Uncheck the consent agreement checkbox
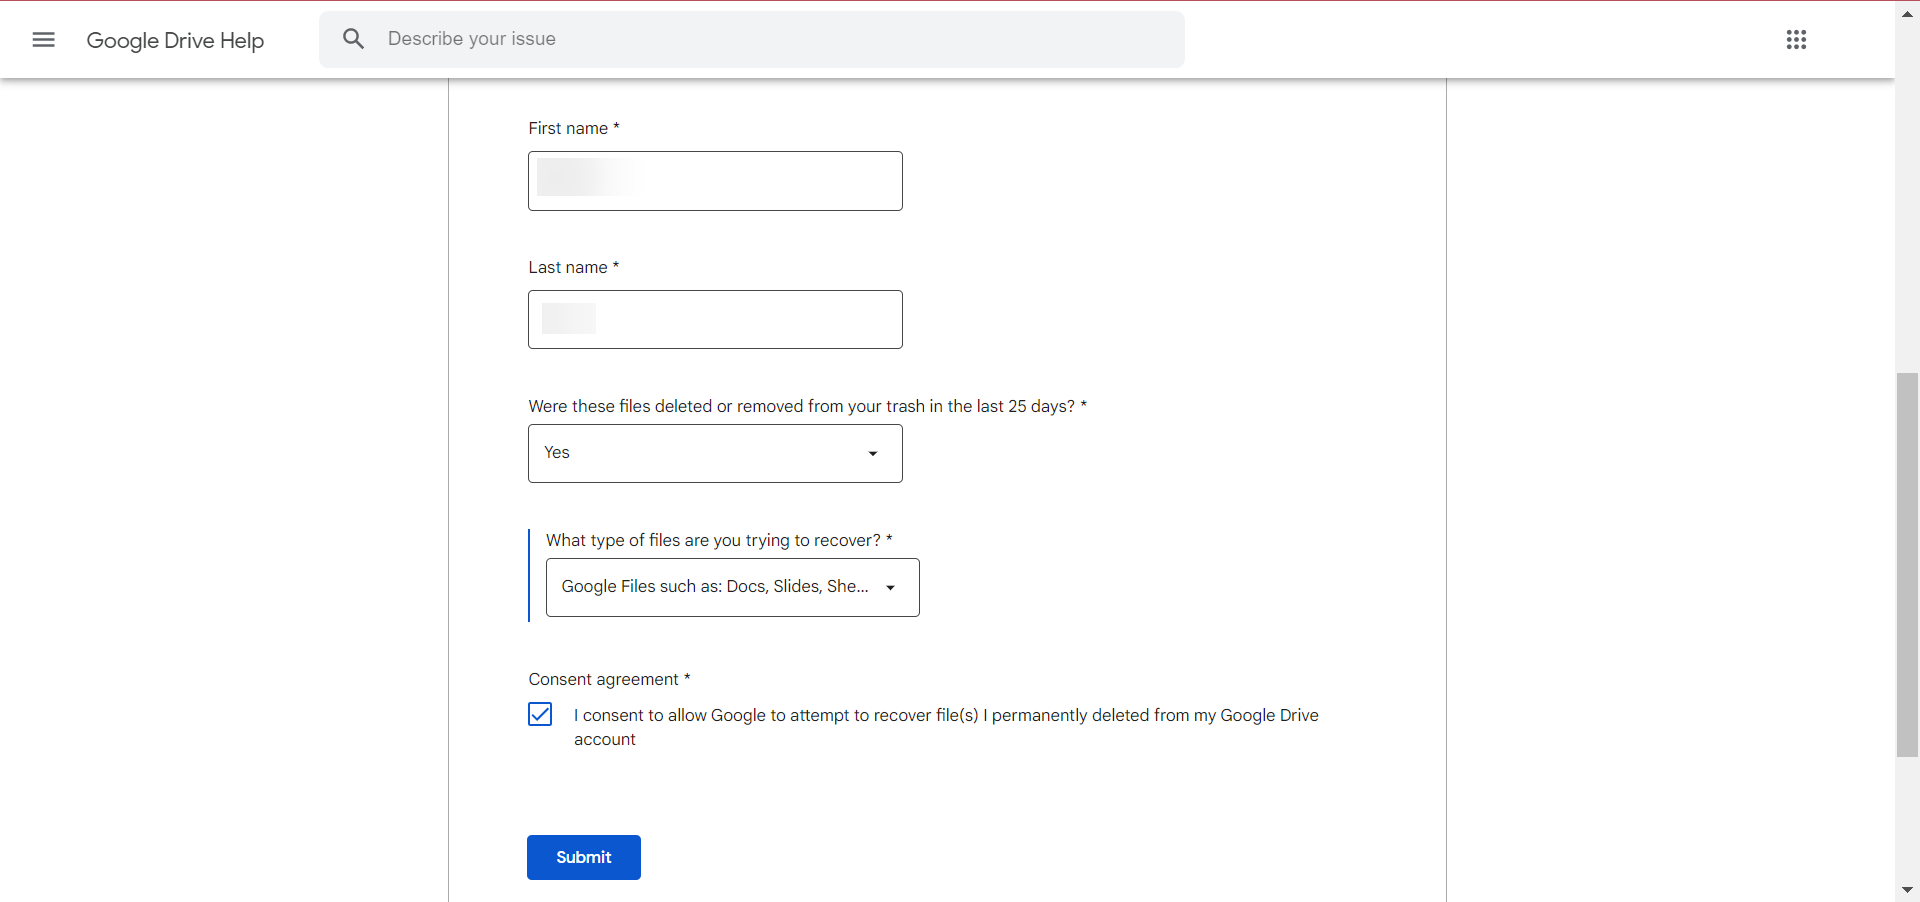Screen dimensions: 1920x902 (540, 714)
